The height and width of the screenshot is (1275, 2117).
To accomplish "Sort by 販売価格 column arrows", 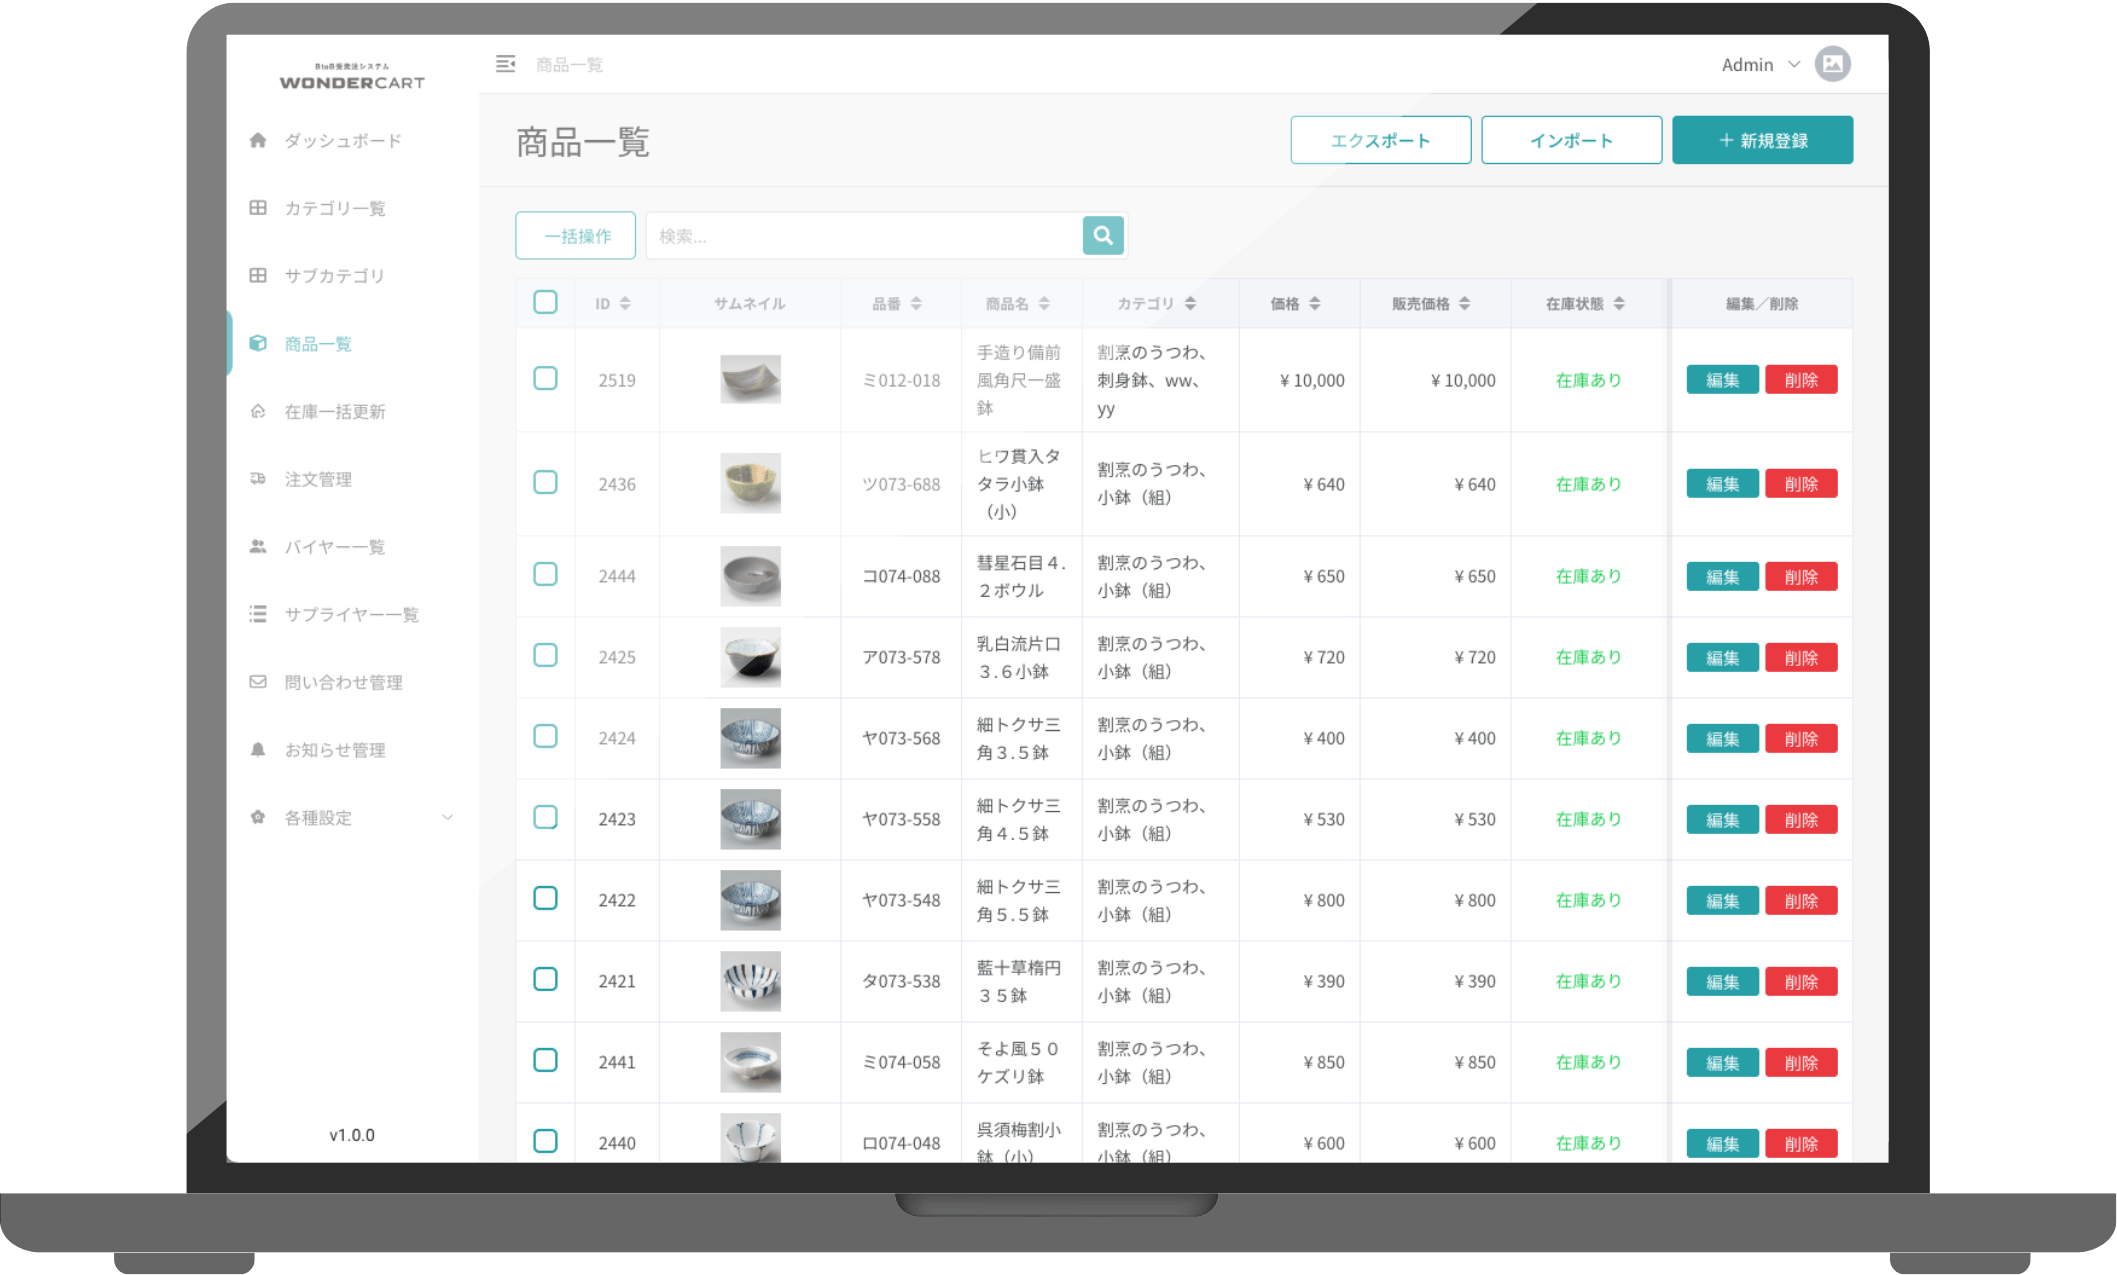I will click(1464, 303).
